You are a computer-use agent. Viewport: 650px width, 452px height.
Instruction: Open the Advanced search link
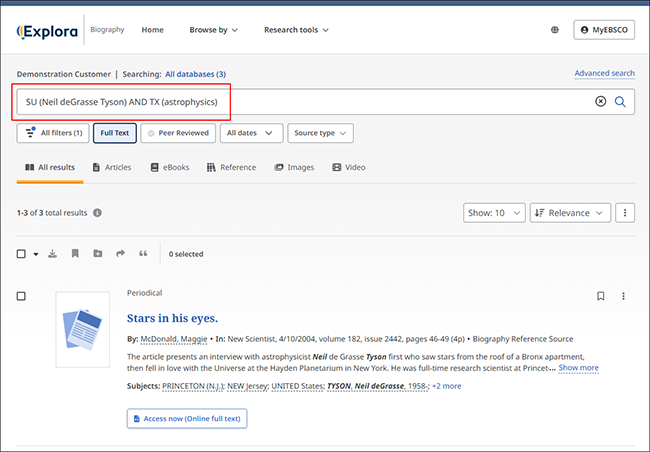(x=604, y=73)
